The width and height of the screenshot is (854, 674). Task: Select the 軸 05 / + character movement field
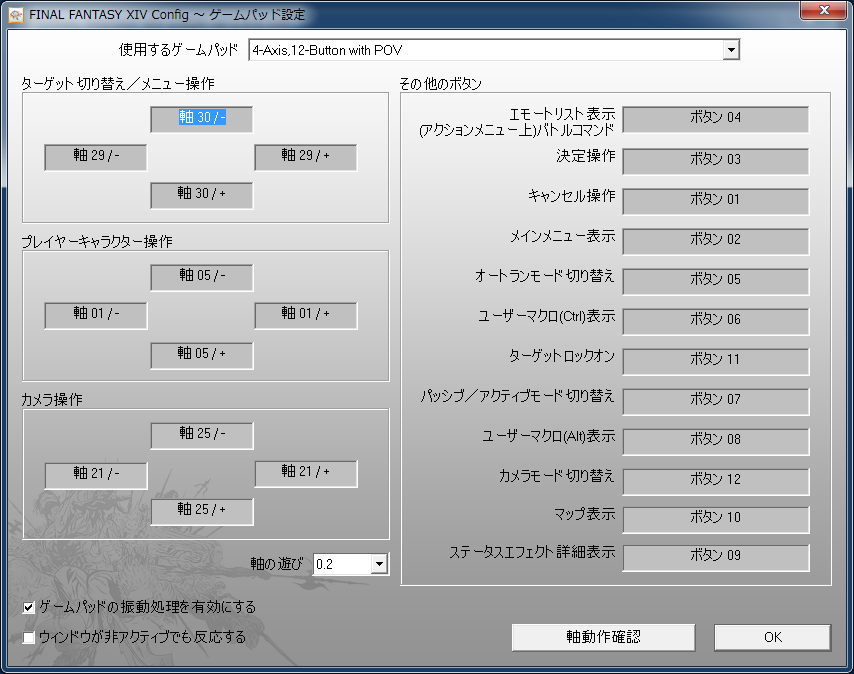202,356
